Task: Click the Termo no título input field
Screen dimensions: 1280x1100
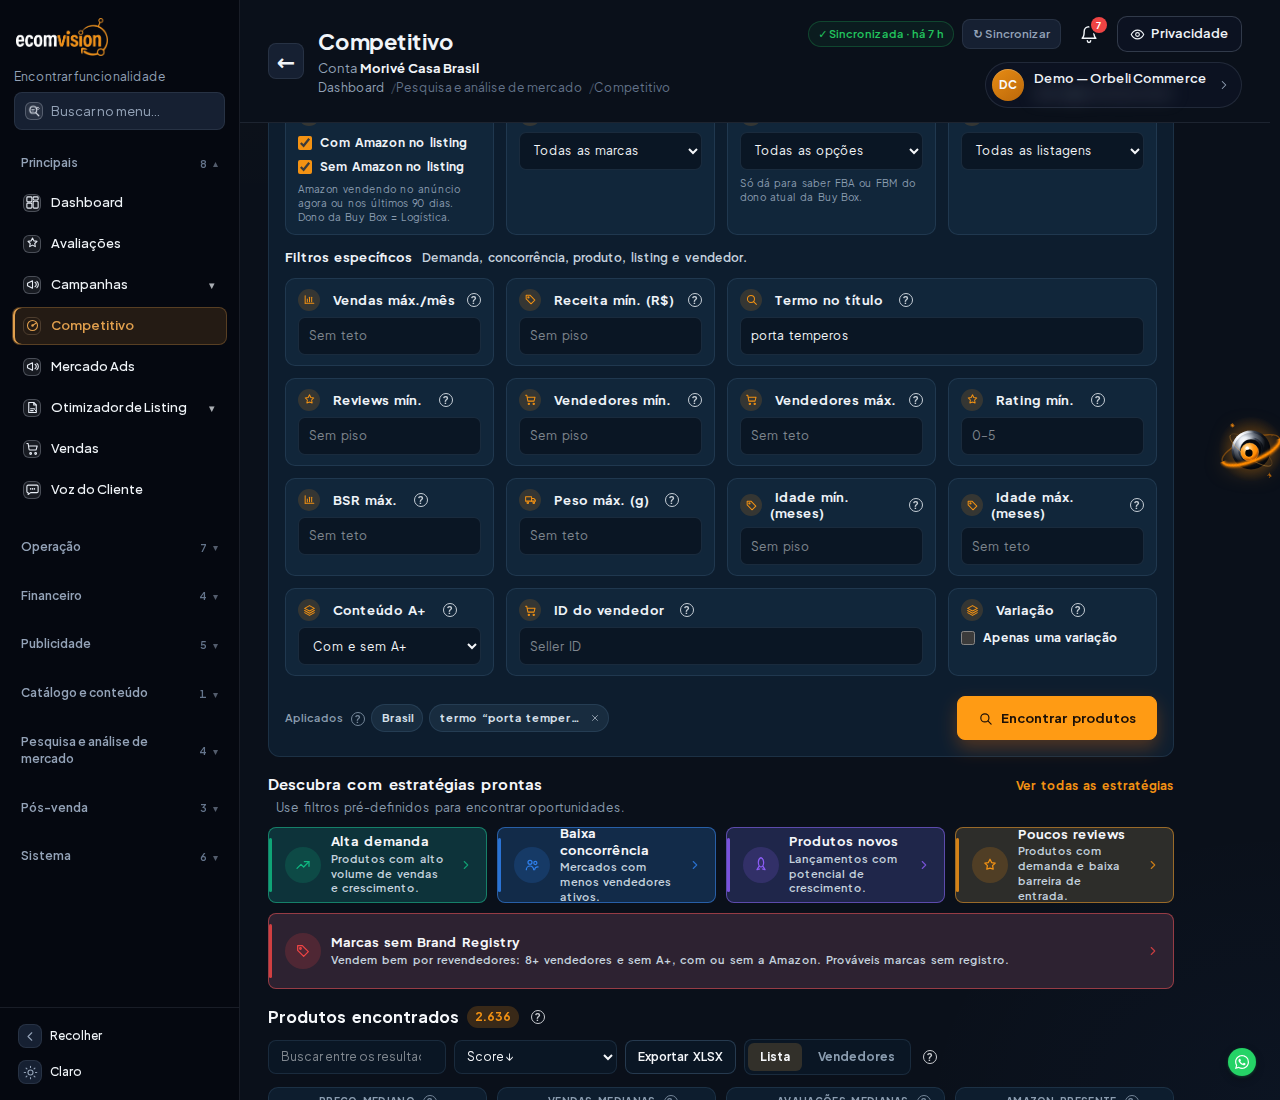Action: pyautogui.click(x=941, y=336)
